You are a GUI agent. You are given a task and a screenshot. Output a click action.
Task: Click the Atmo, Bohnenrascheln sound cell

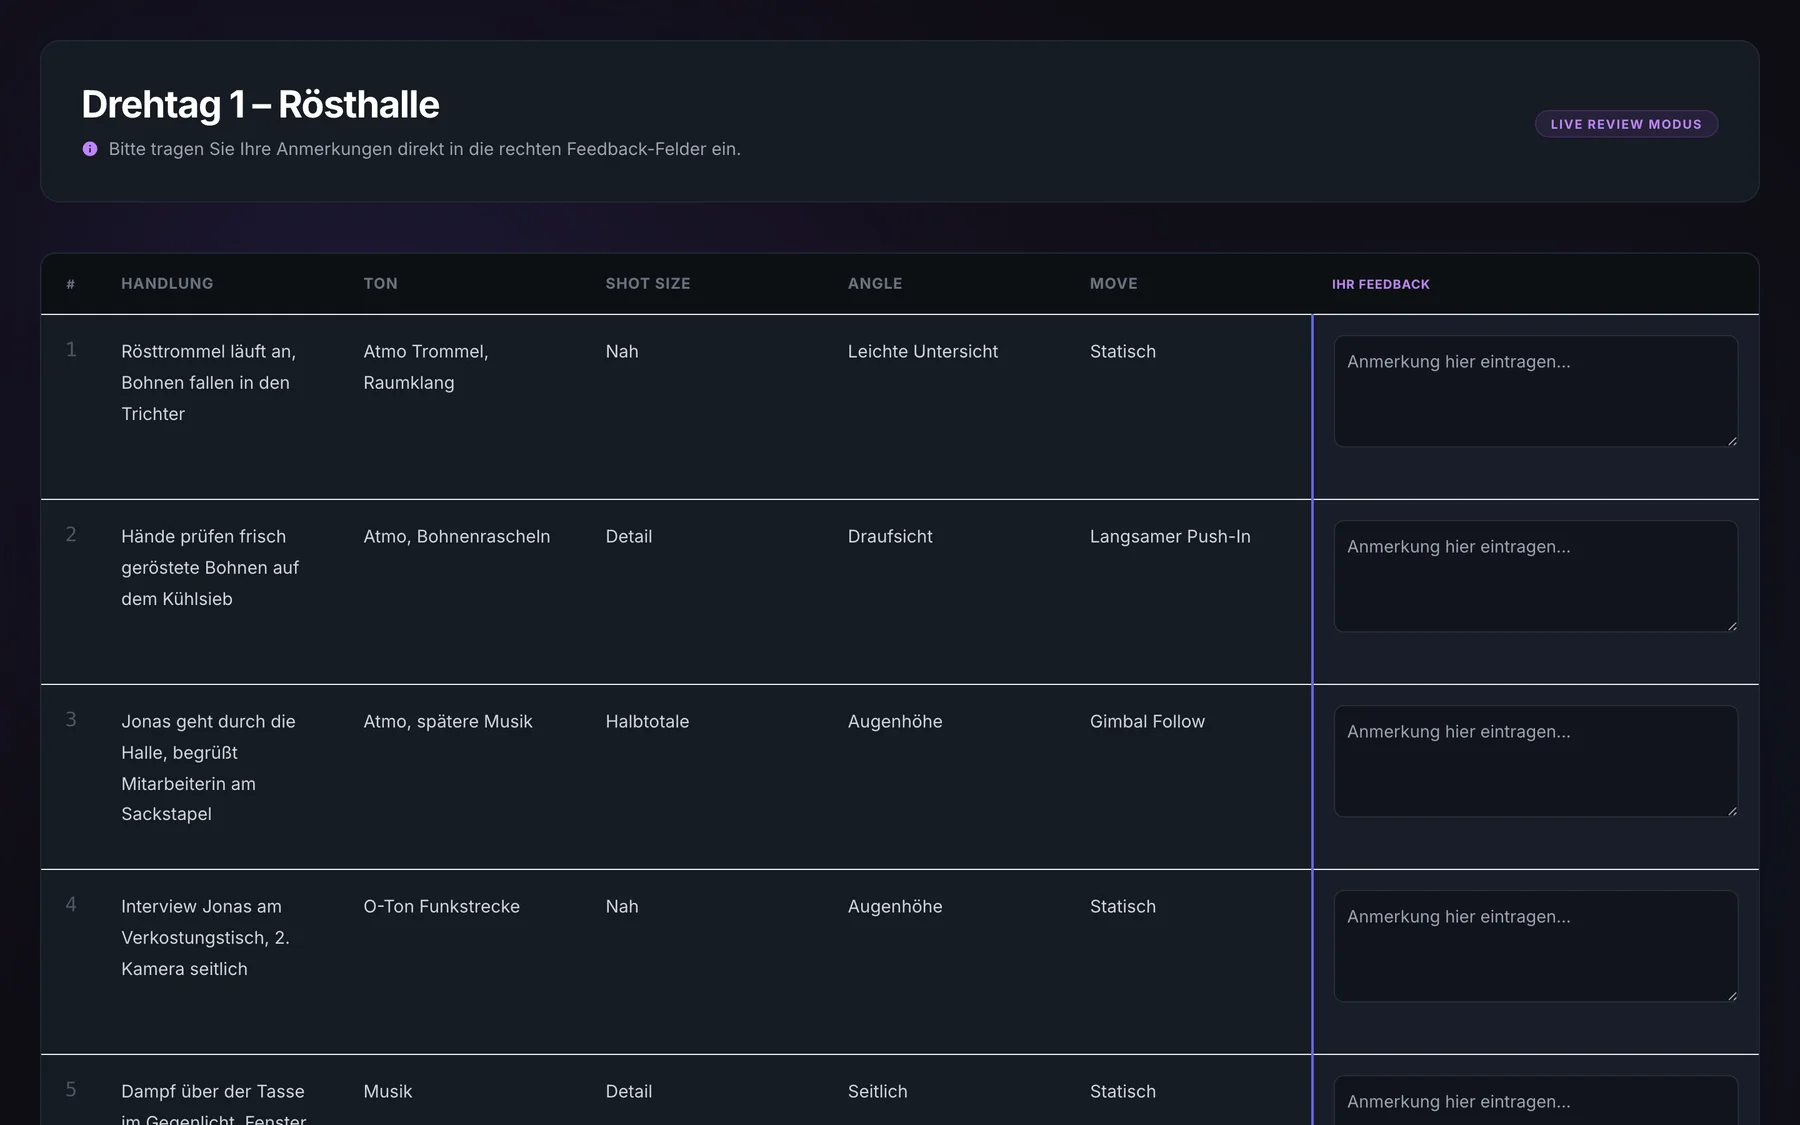[457, 536]
